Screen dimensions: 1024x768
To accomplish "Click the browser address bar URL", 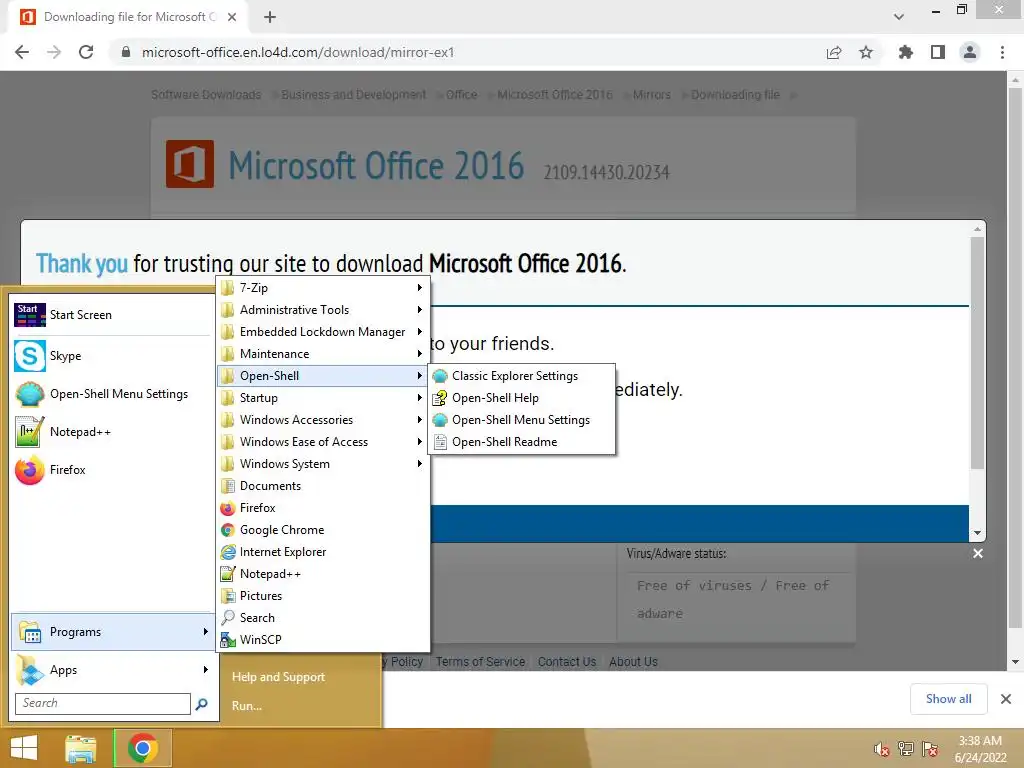I will coord(298,52).
